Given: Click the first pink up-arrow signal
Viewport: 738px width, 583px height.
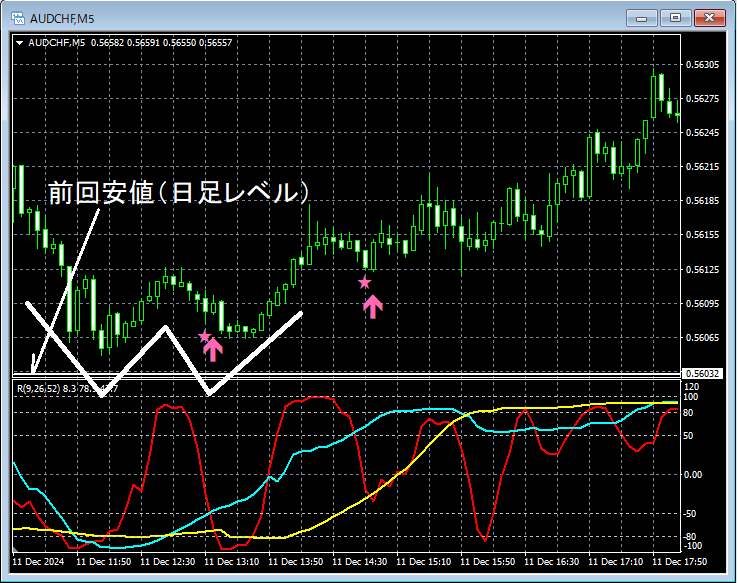Looking at the screenshot, I should 213,350.
